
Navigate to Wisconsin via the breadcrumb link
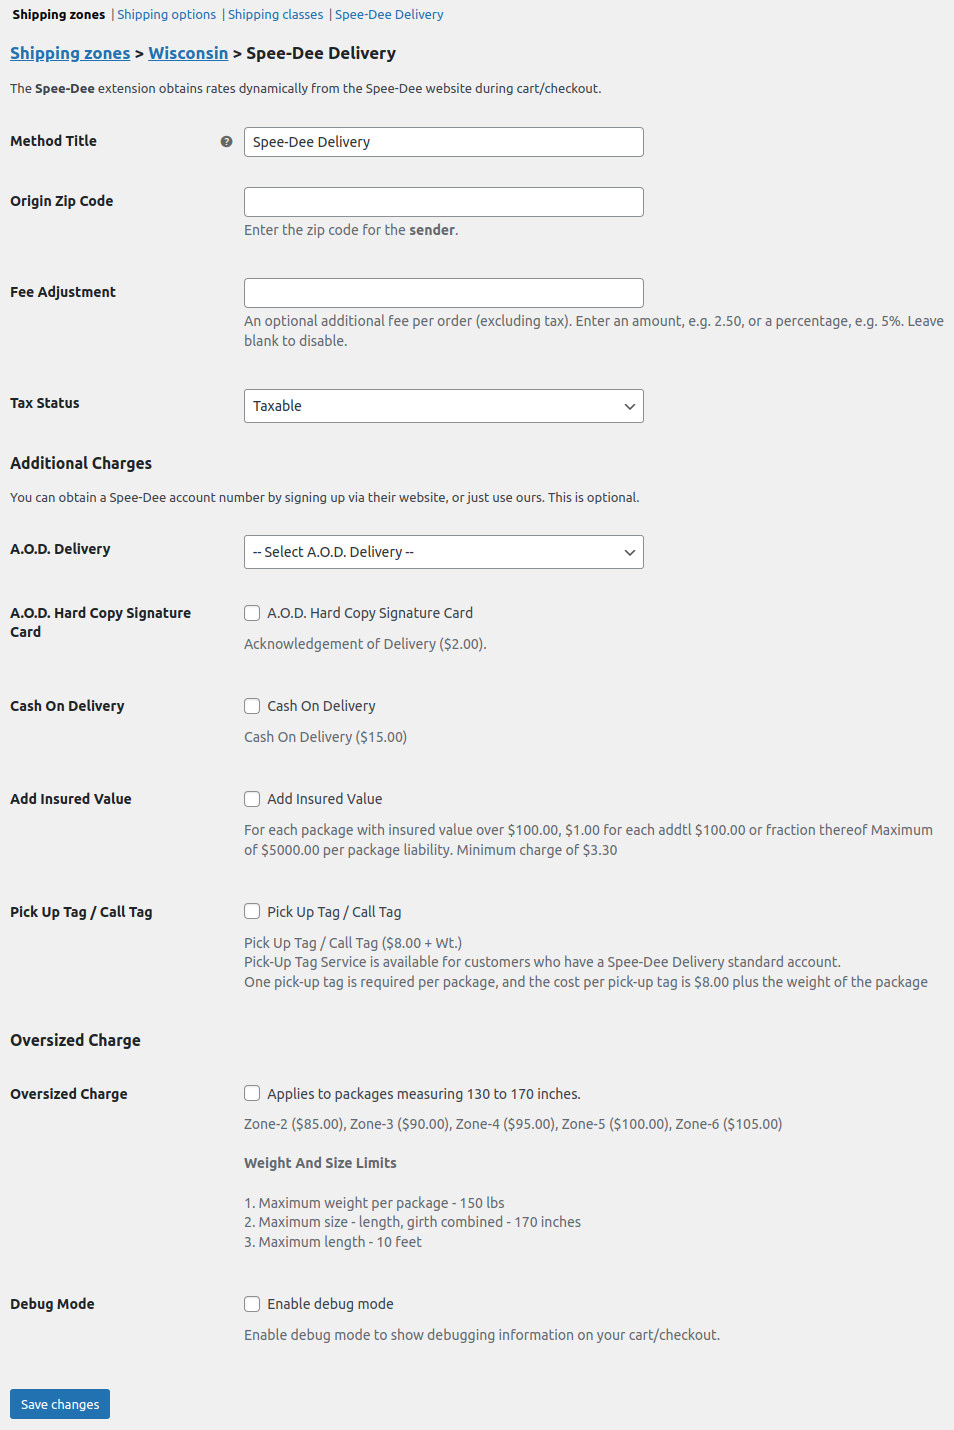pyautogui.click(x=188, y=53)
